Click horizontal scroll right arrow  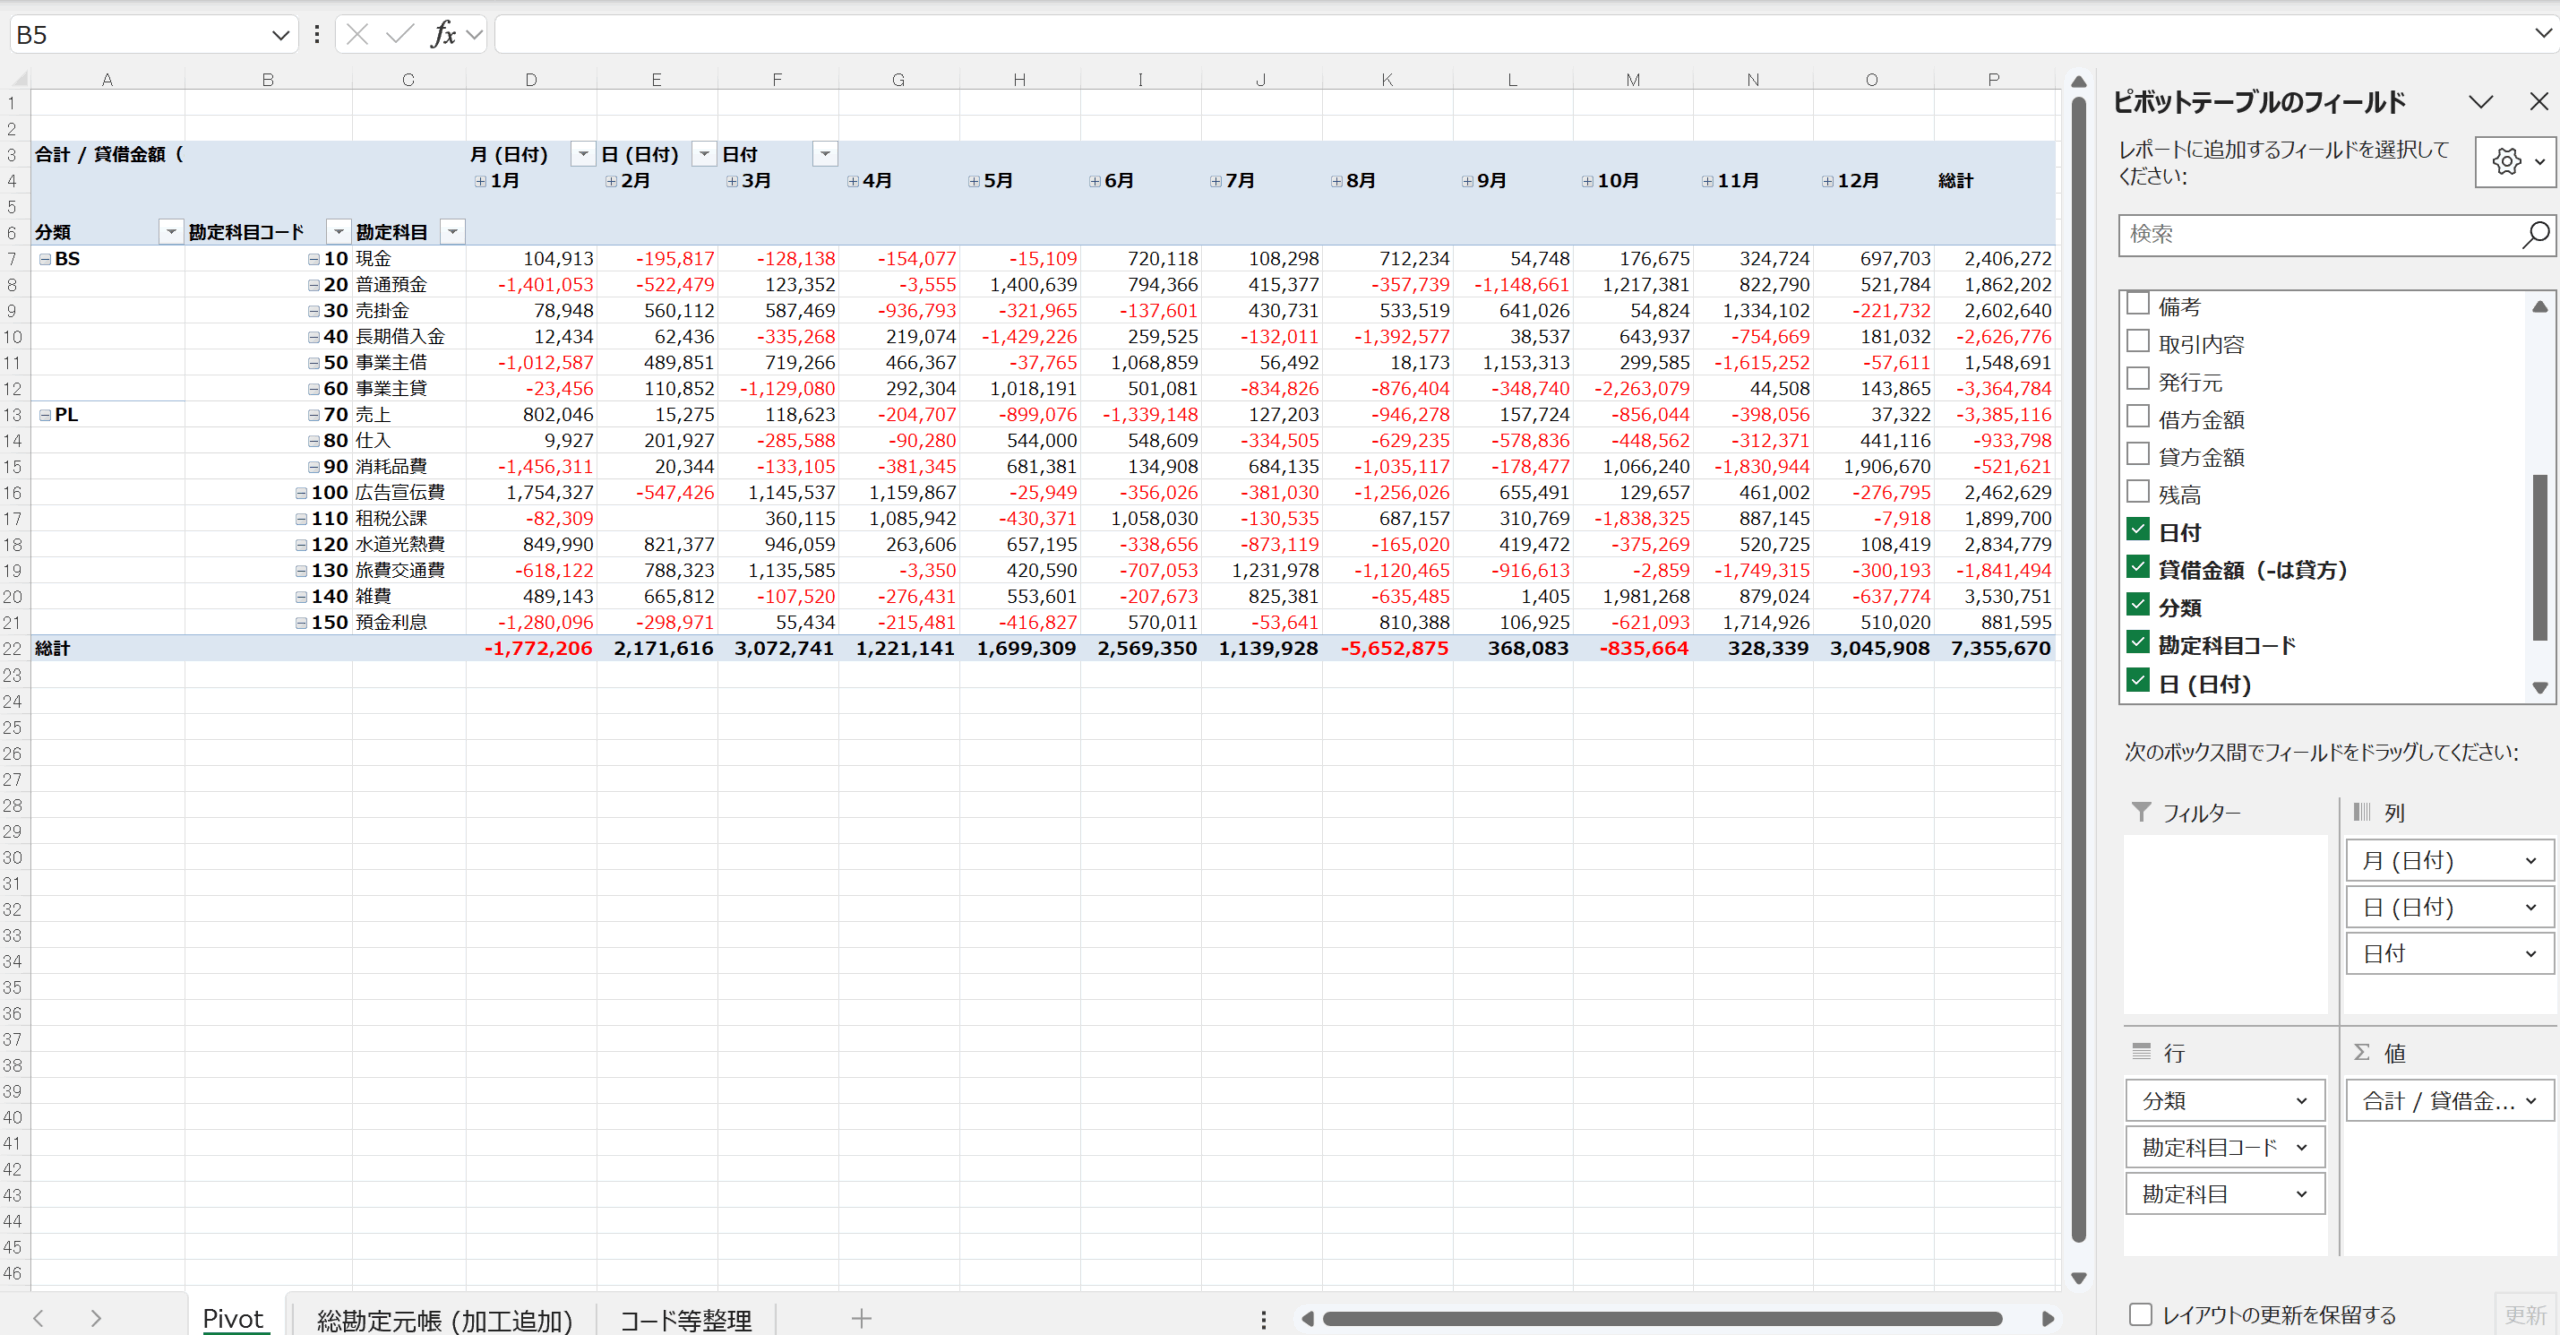(x=2047, y=1319)
